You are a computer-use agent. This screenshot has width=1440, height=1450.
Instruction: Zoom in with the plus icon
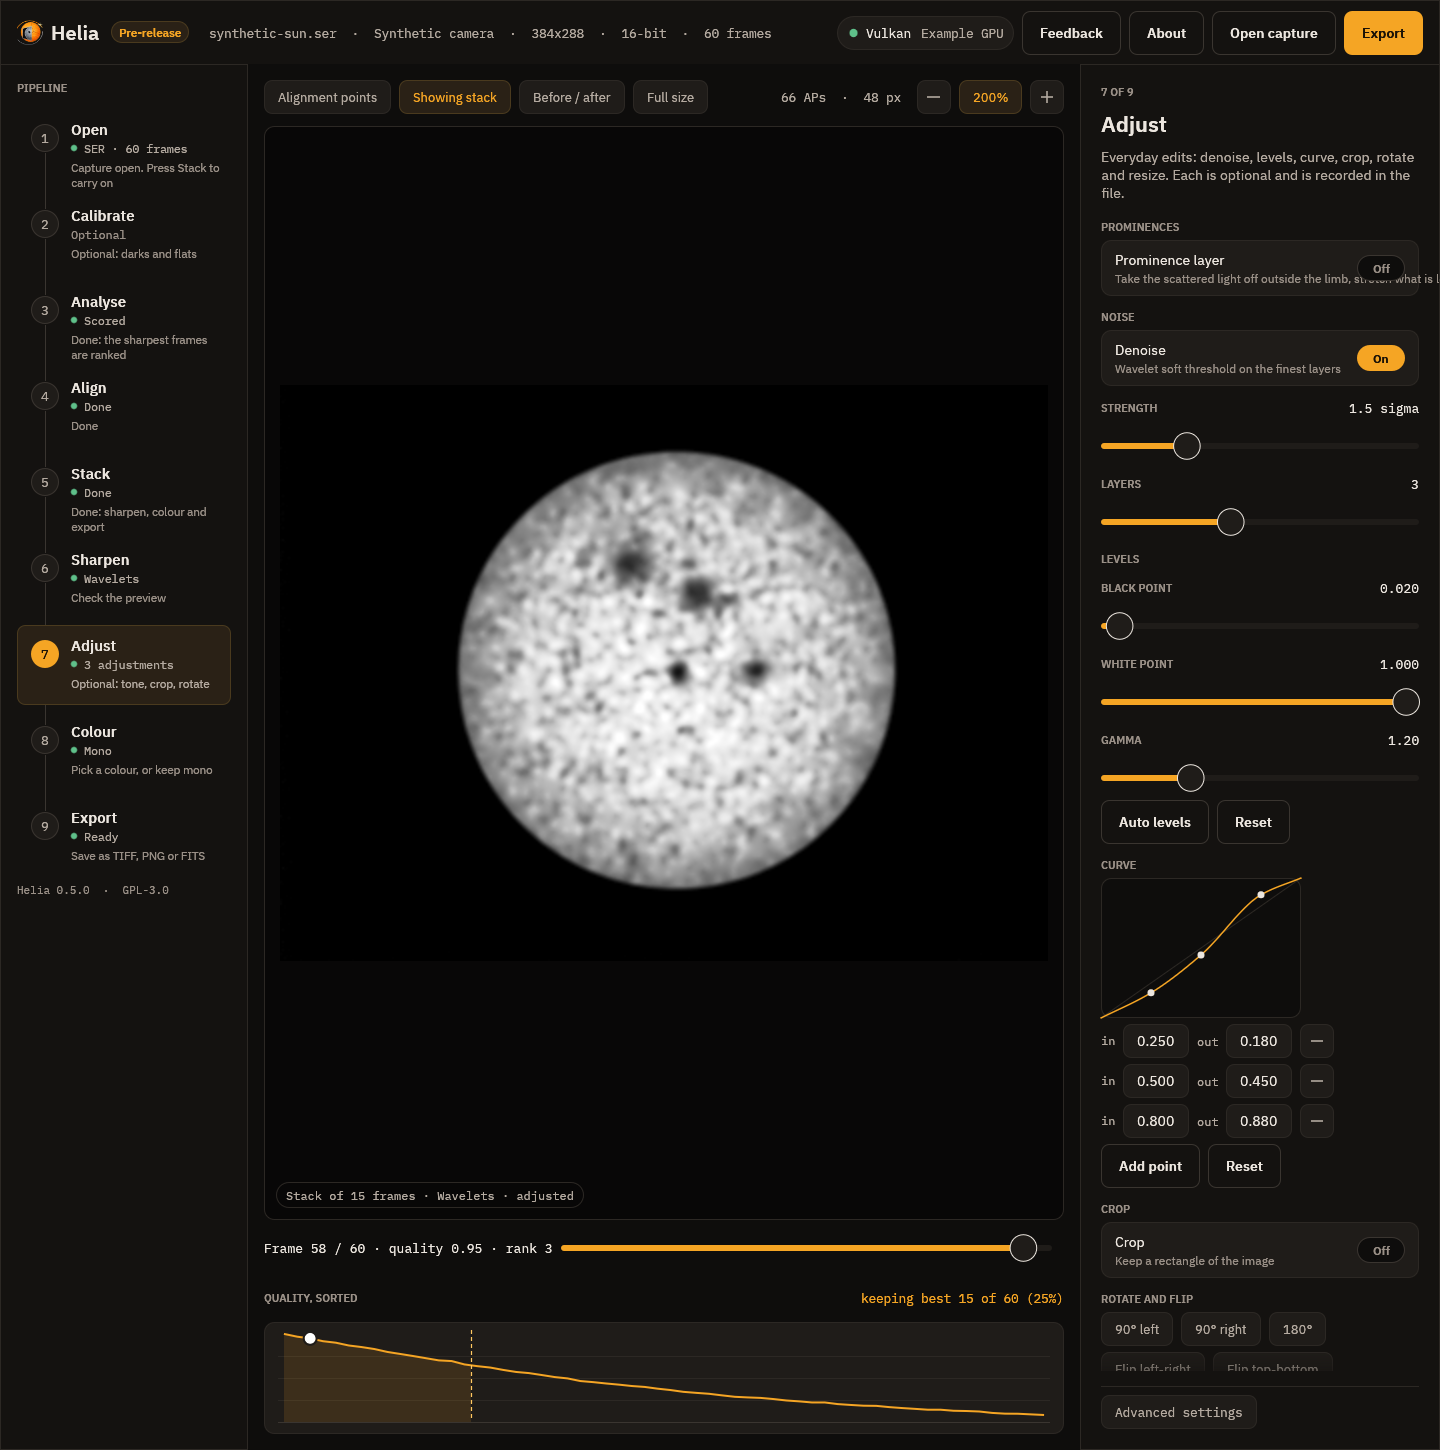(1046, 97)
